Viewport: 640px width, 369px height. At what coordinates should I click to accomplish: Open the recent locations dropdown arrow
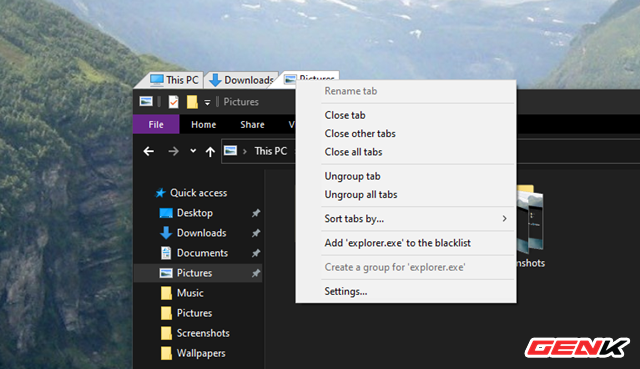tap(193, 151)
